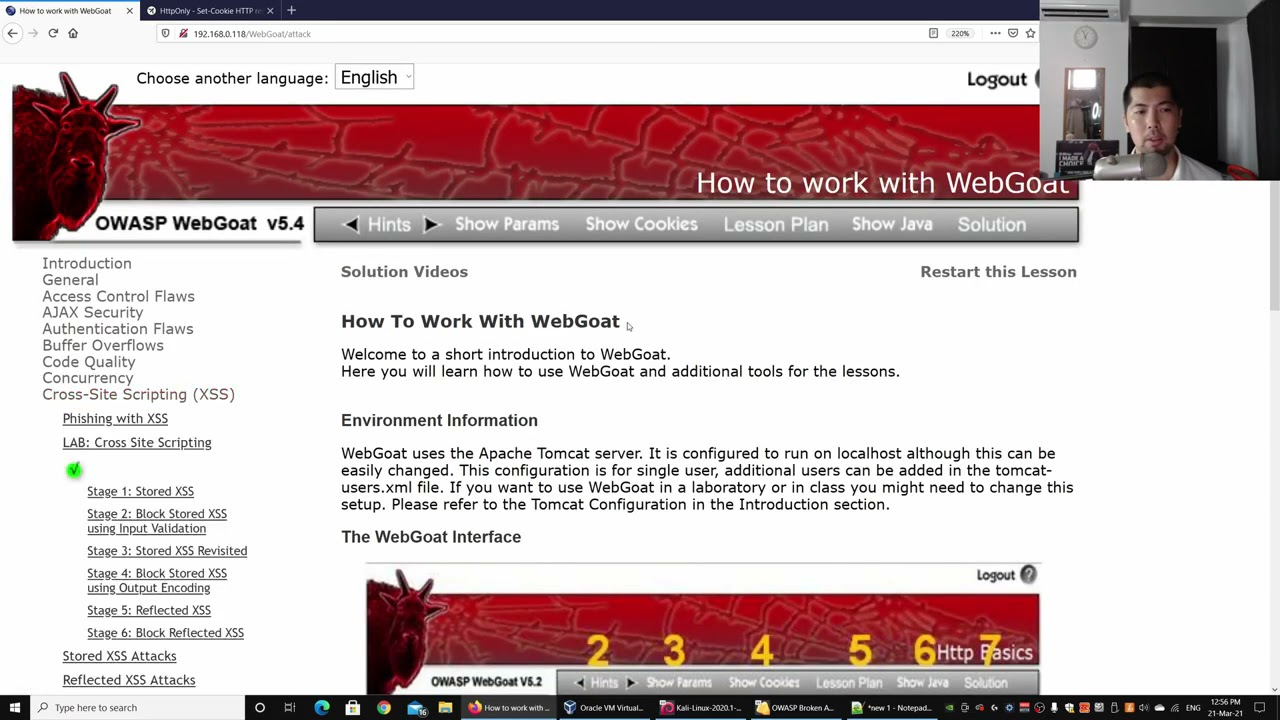1280x720 pixels.
Task: Launch Google Chrome from taskbar
Action: coord(383,707)
